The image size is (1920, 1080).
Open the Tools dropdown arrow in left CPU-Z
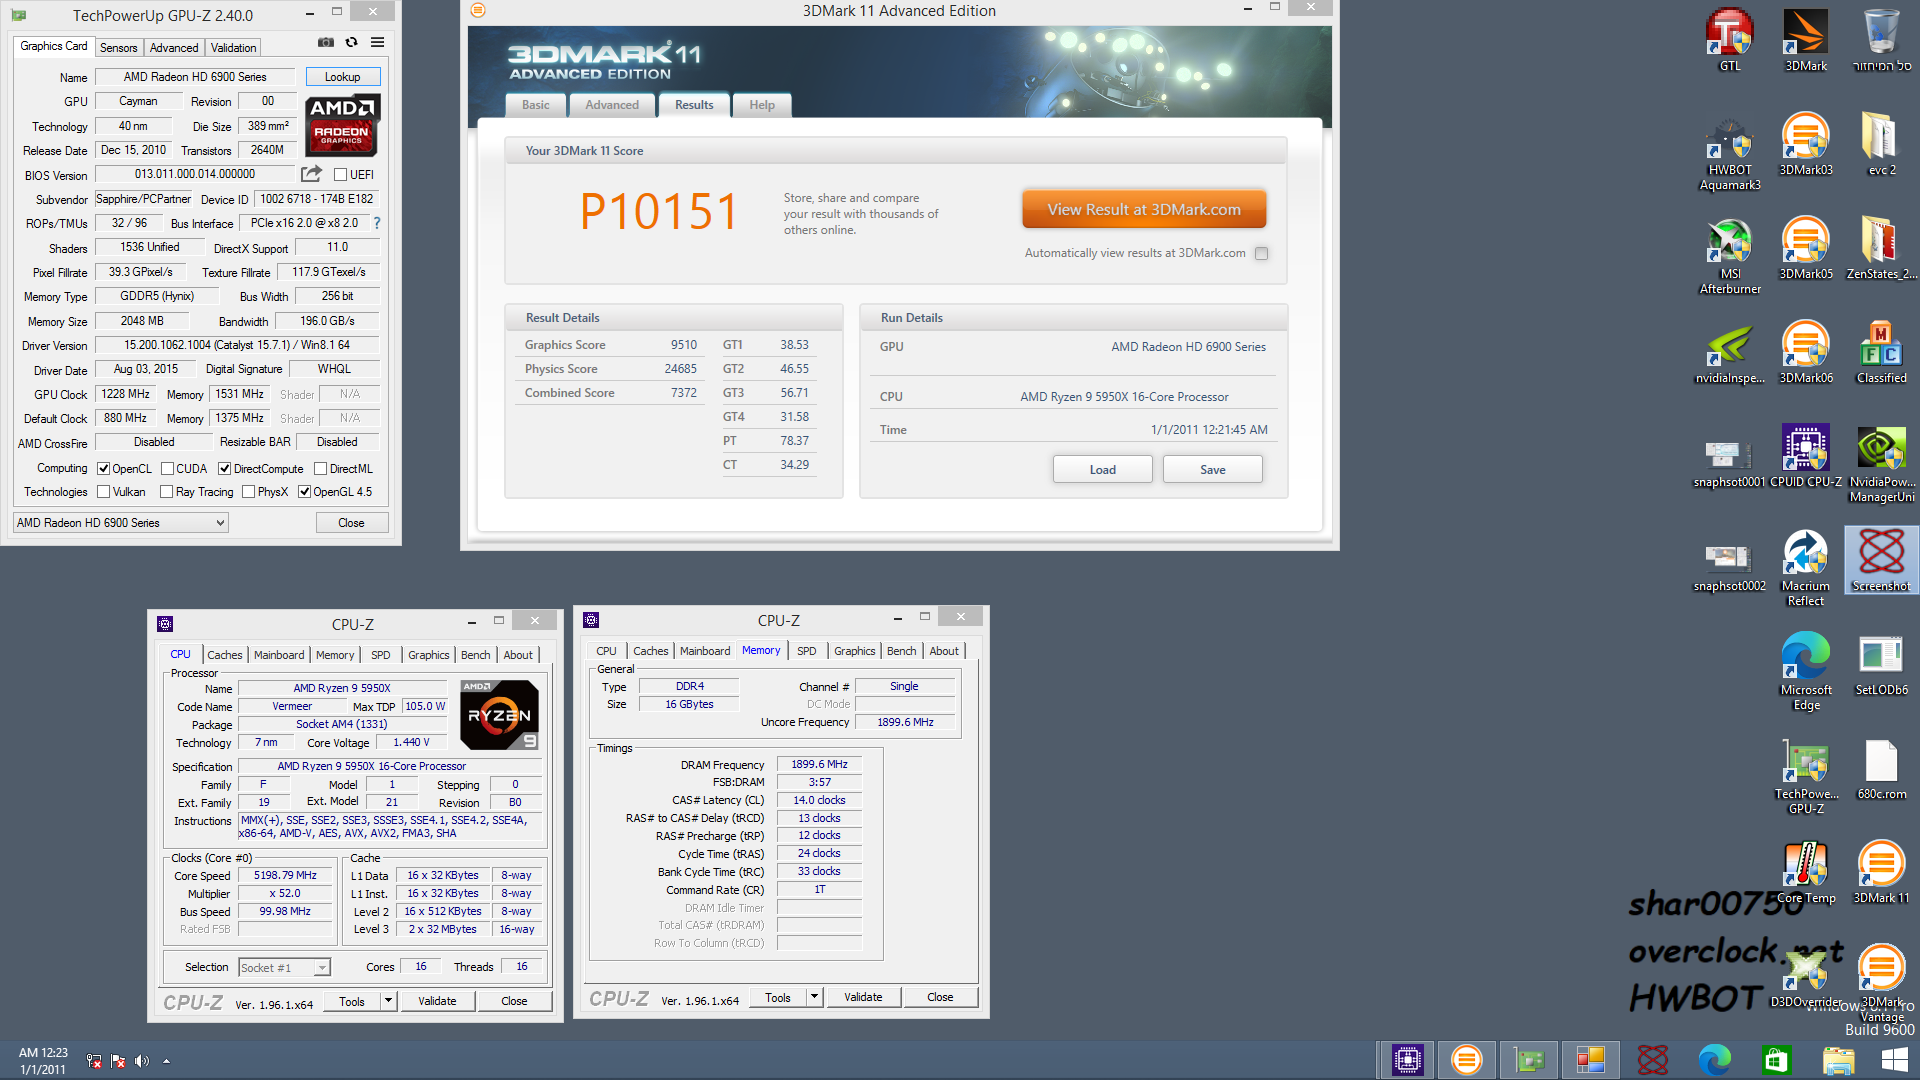point(388,1001)
